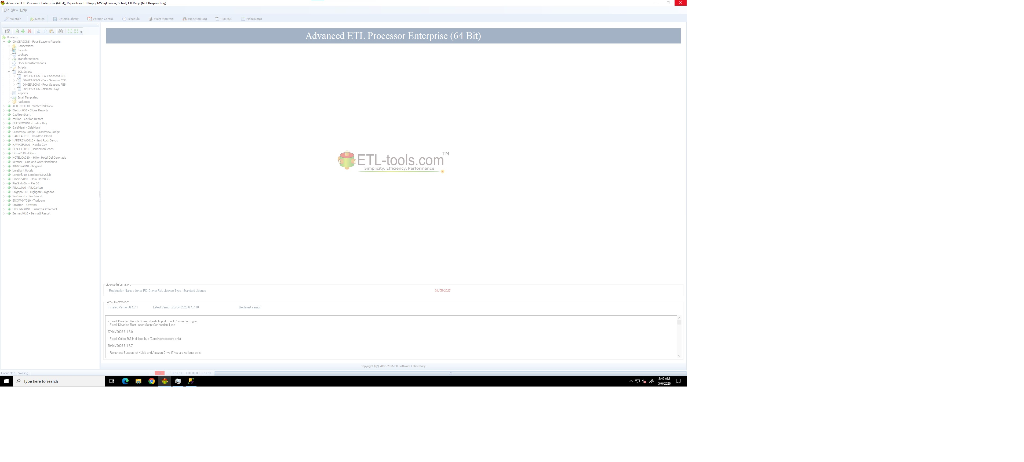Open Task View from the taskbar
1024x462 pixels.
112,381
